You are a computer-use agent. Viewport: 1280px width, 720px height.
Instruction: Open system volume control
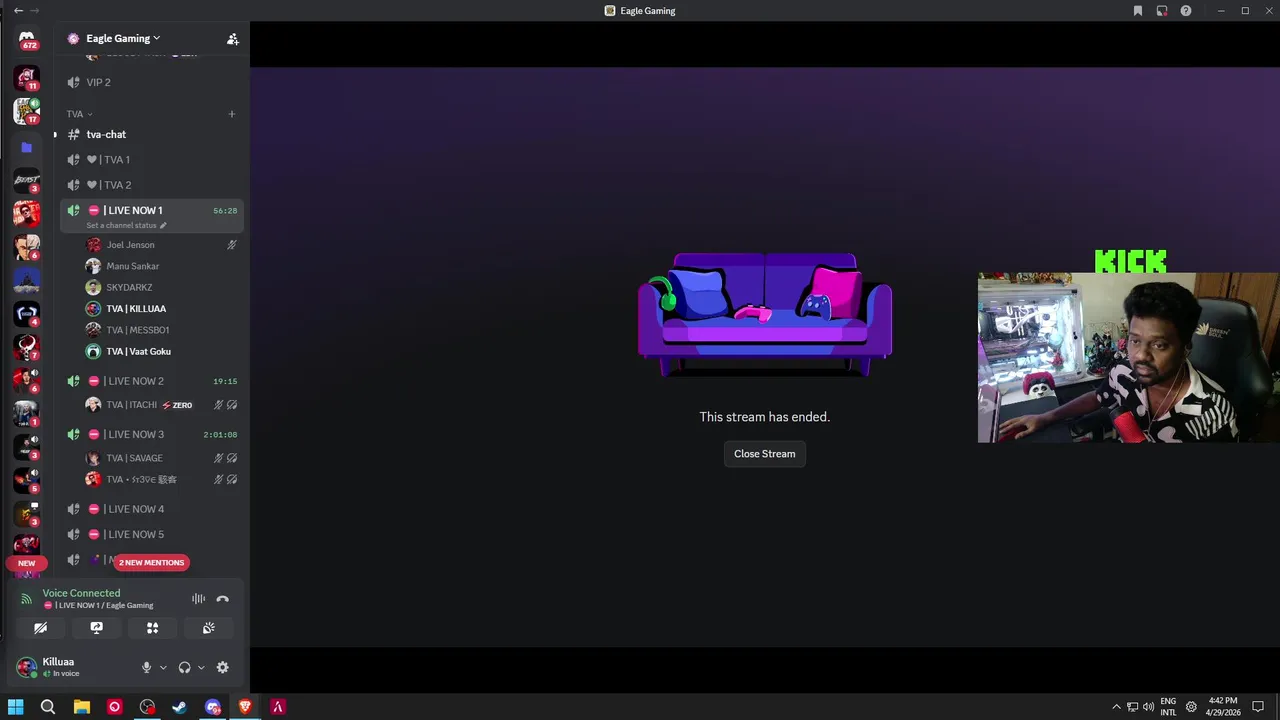click(x=1148, y=707)
